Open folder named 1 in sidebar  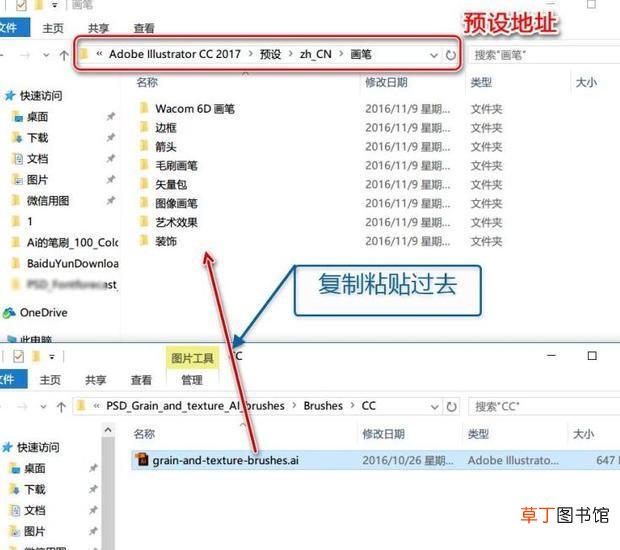(29, 222)
